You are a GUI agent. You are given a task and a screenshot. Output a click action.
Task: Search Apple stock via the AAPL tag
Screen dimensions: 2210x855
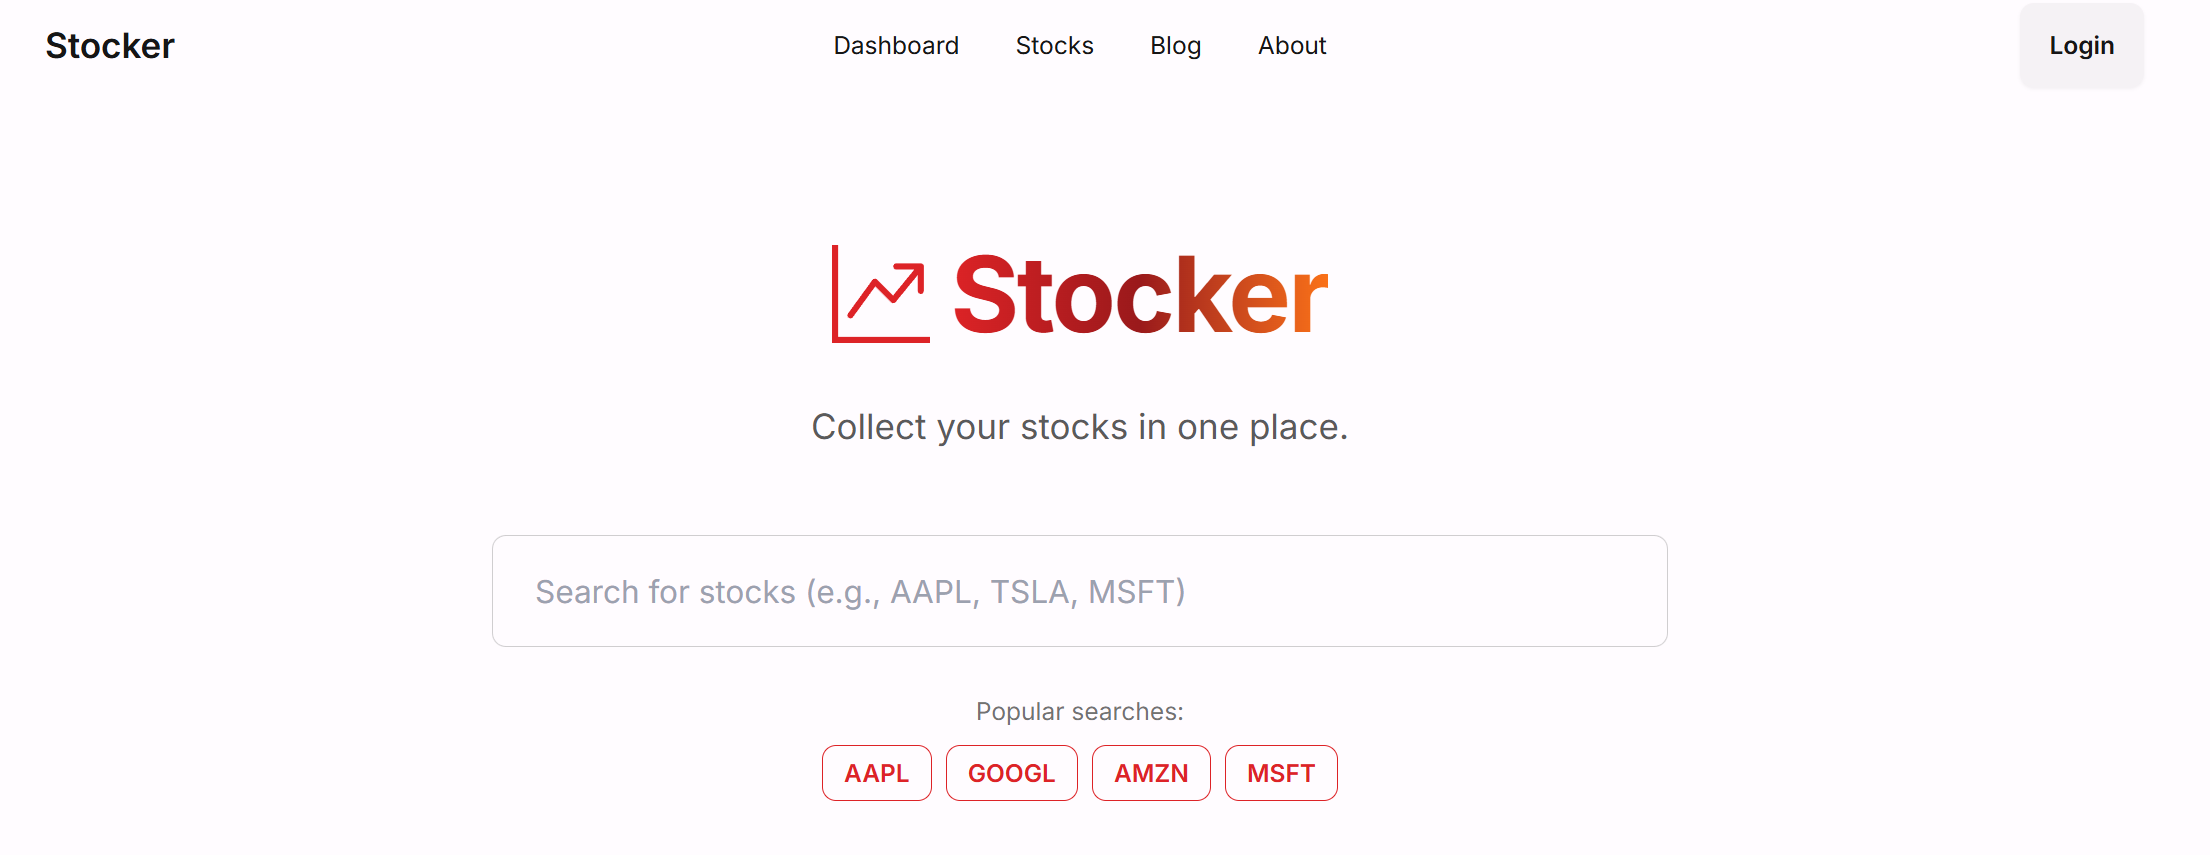point(876,773)
